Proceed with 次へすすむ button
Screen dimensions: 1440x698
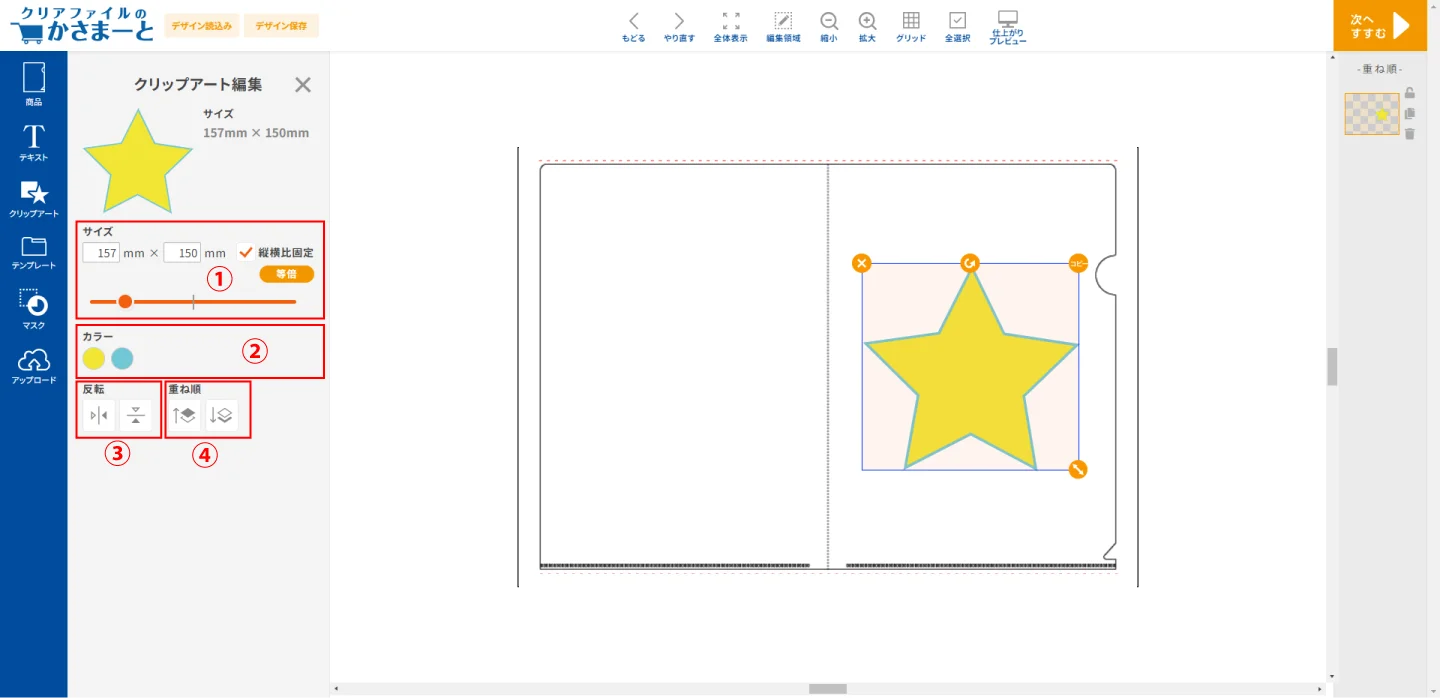1380,25
